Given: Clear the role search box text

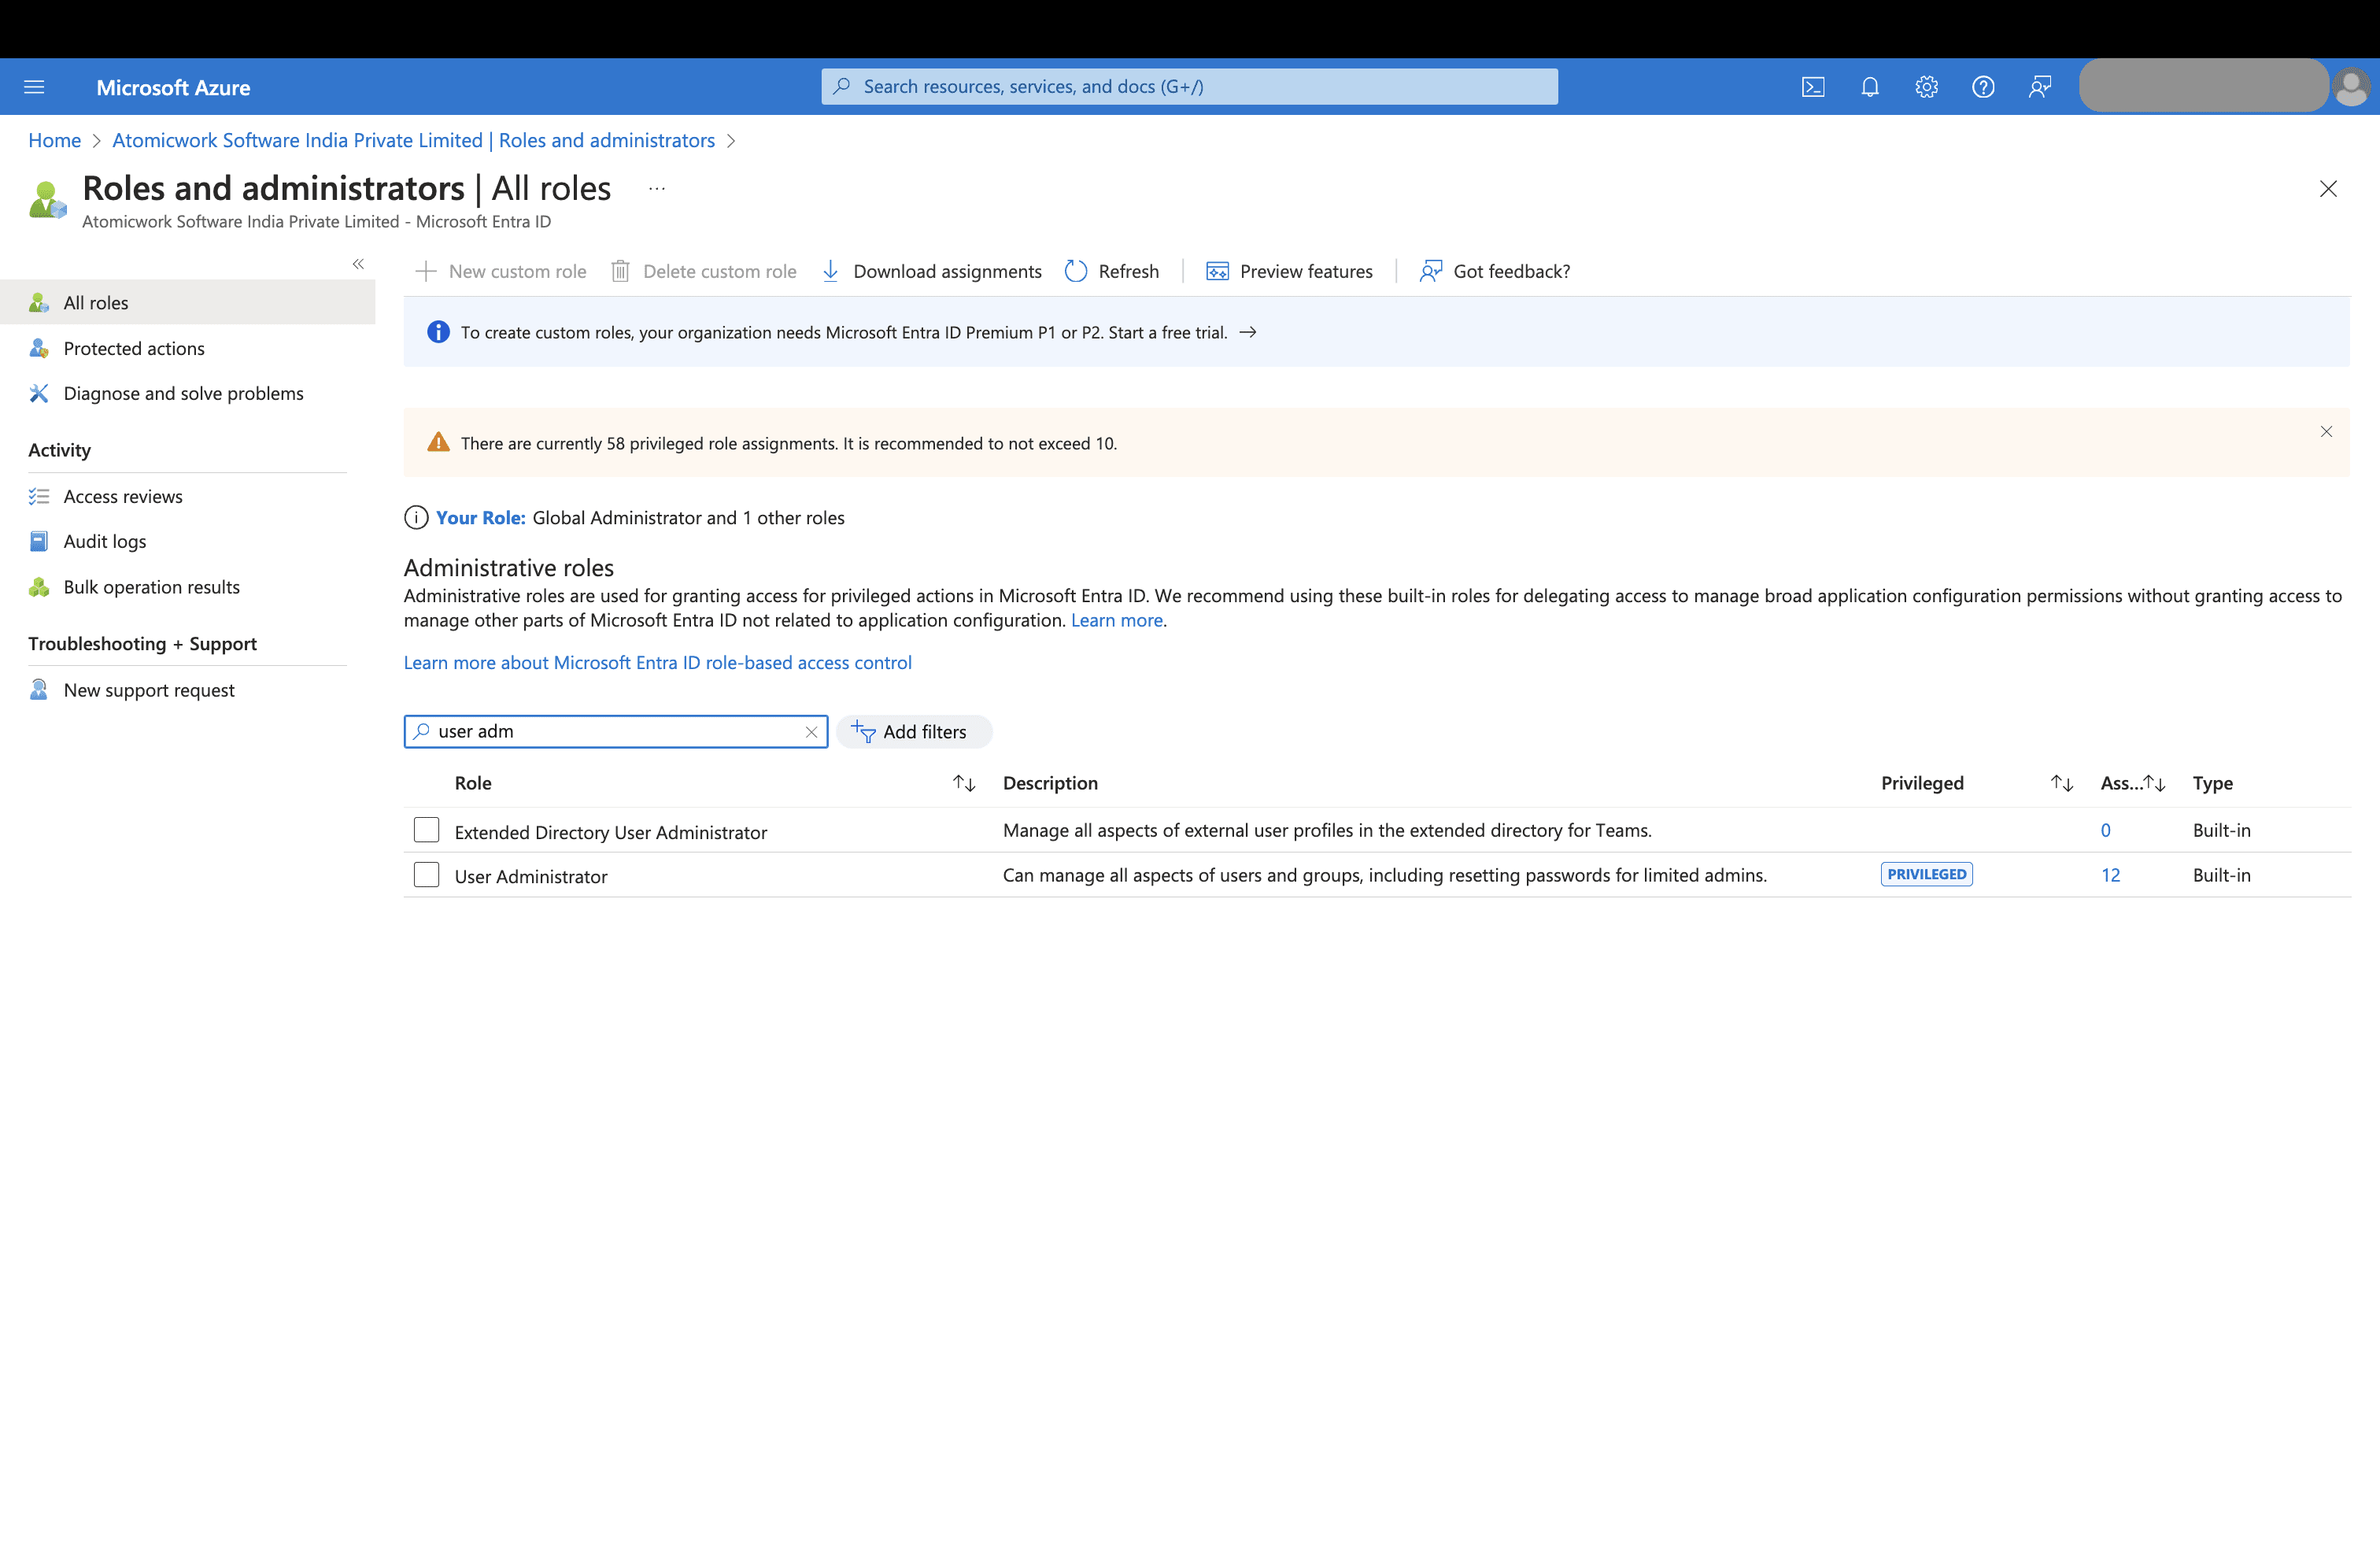Looking at the screenshot, I should (x=811, y=732).
